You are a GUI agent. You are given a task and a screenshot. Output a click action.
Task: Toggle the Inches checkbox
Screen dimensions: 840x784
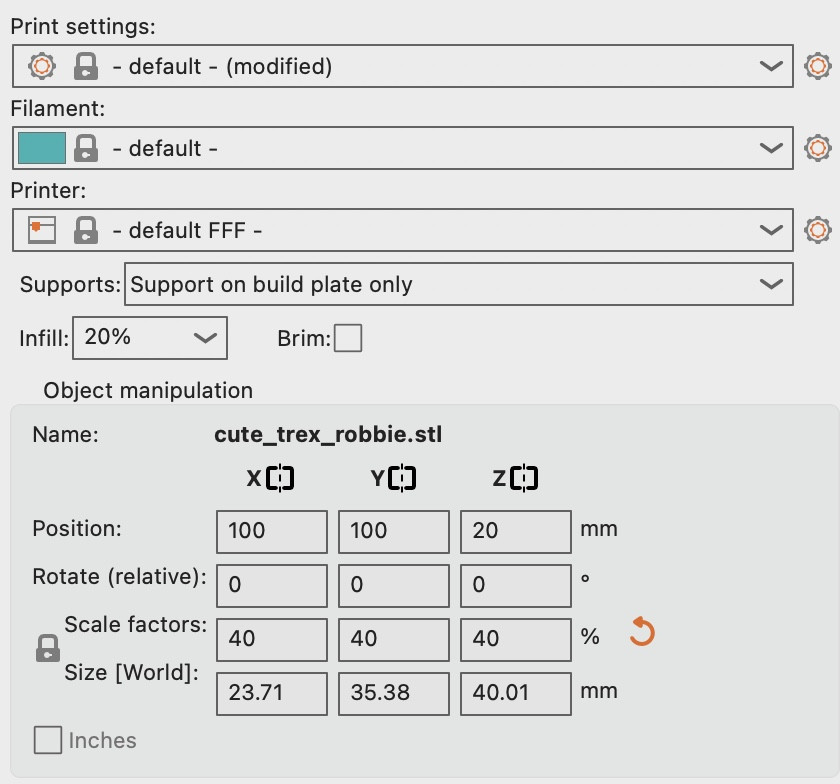tap(48, 741)
